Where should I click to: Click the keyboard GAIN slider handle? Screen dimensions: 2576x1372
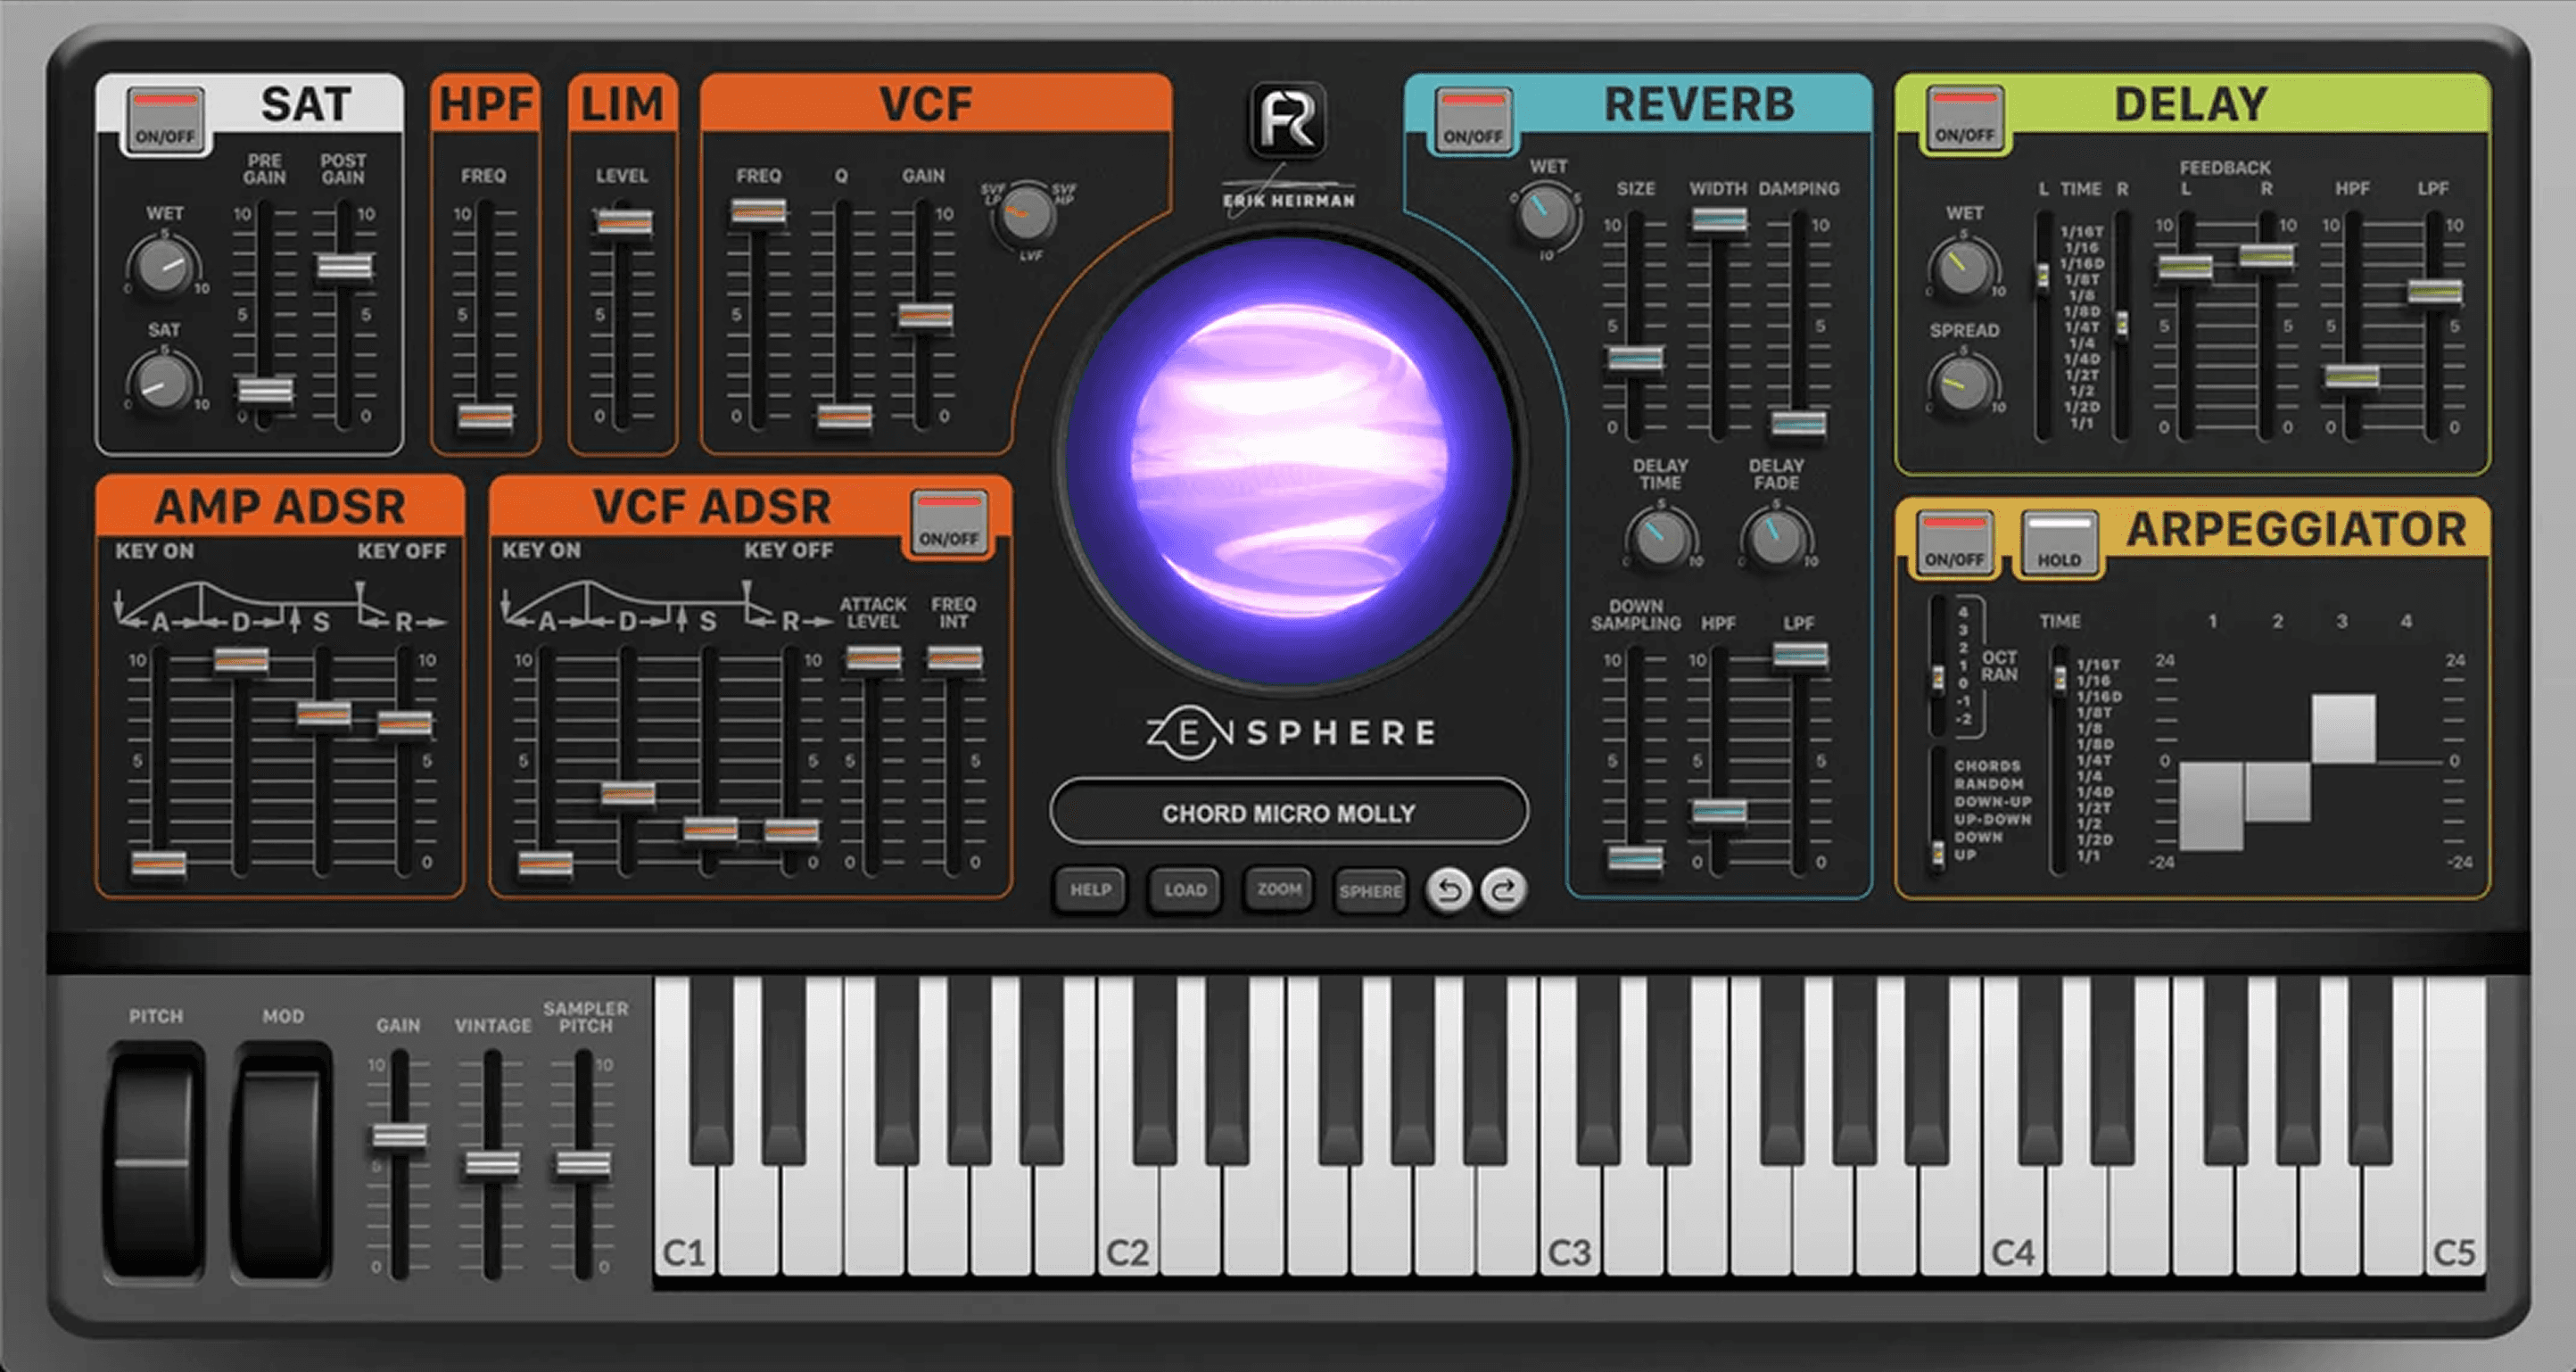(x=399, y=1136)
